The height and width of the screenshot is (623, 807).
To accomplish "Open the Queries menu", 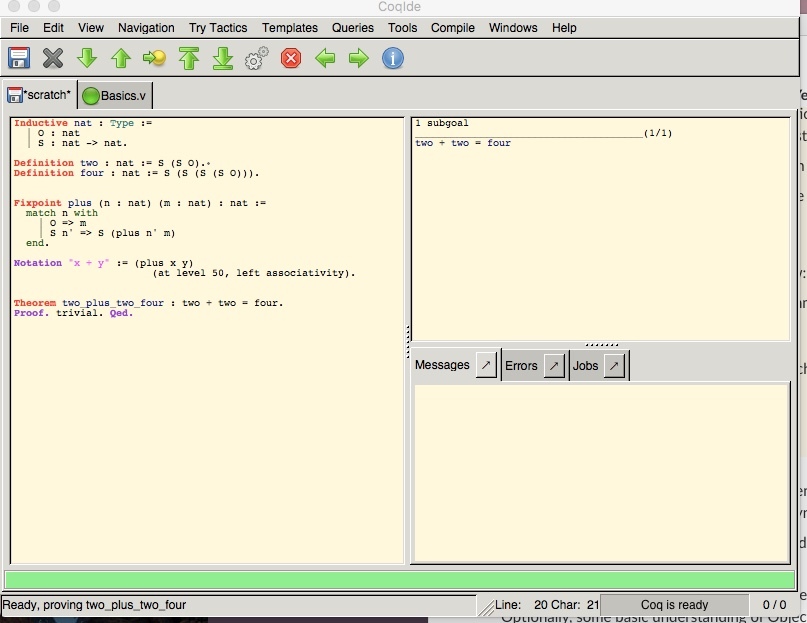I will point(353,28).
